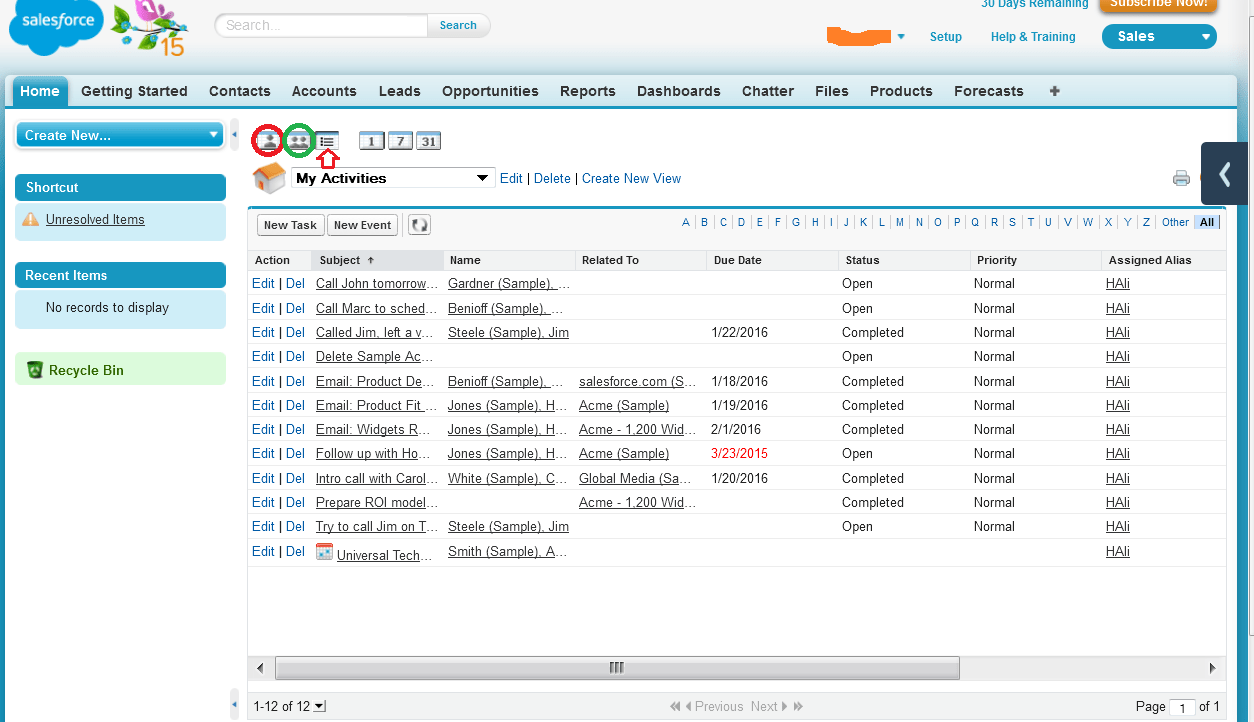Switch to activity list view icon
Screen dimensions: 1254x722
pyautogui.click(x=328, y=141)
